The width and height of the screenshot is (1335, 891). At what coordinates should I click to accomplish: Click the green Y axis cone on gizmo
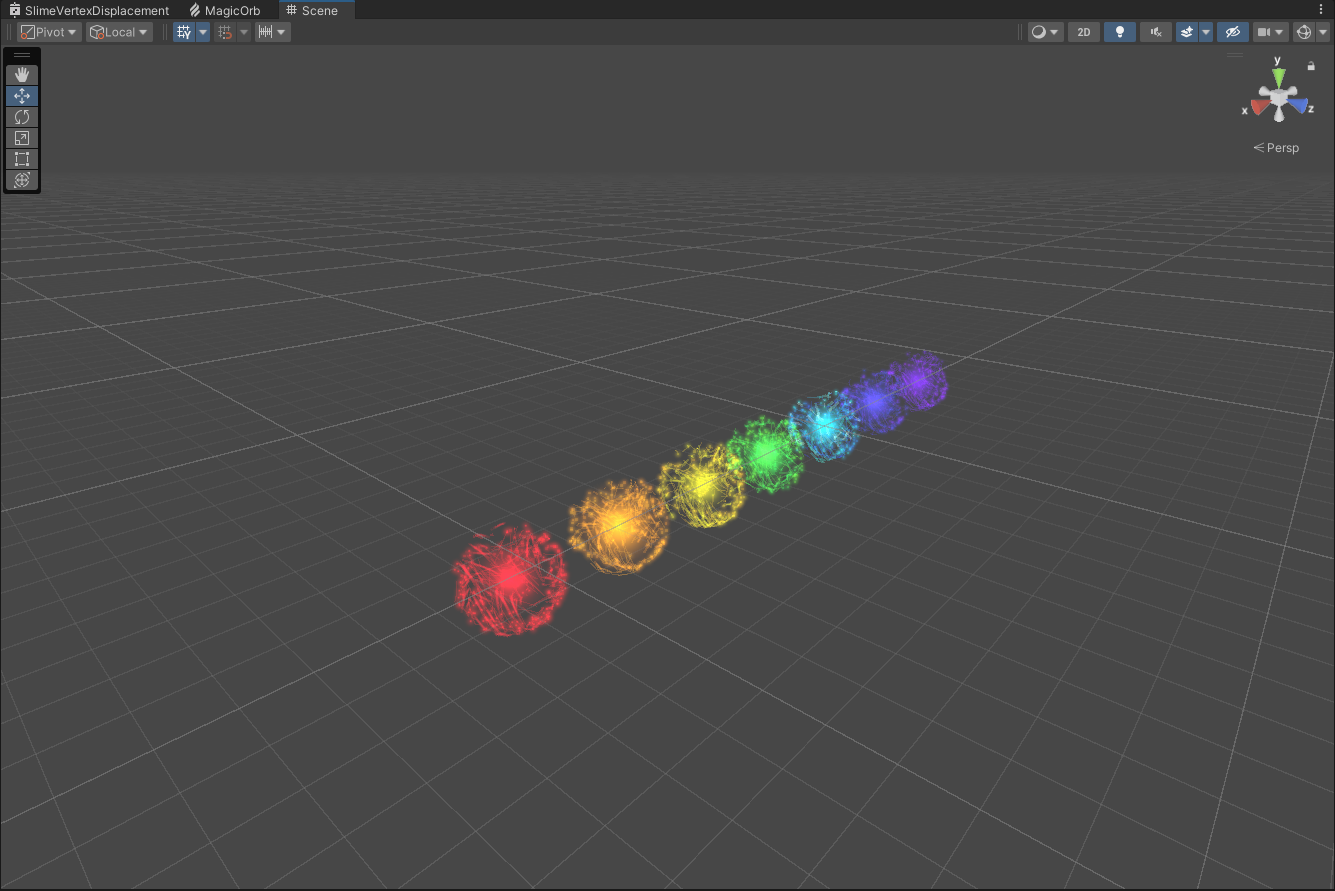pyautogui.click(x=1278, y=77)
